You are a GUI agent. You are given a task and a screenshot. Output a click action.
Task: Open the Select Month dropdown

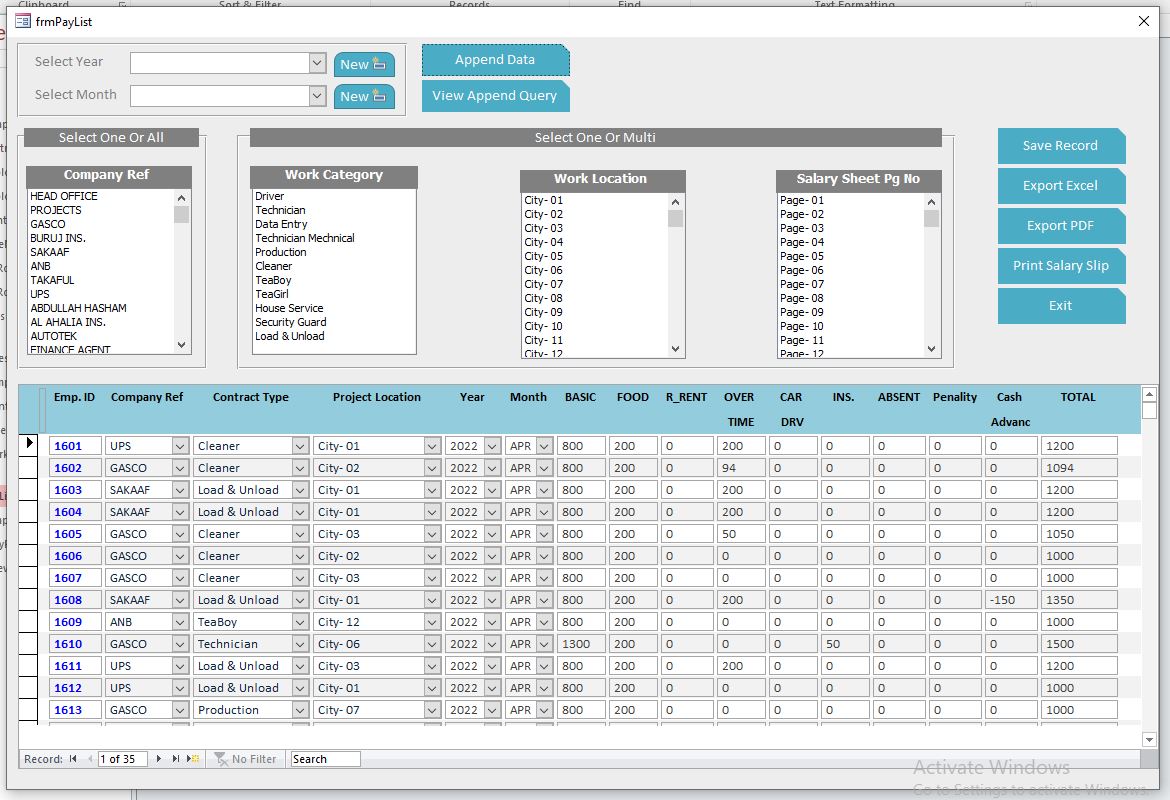click(x=316, y=94)
